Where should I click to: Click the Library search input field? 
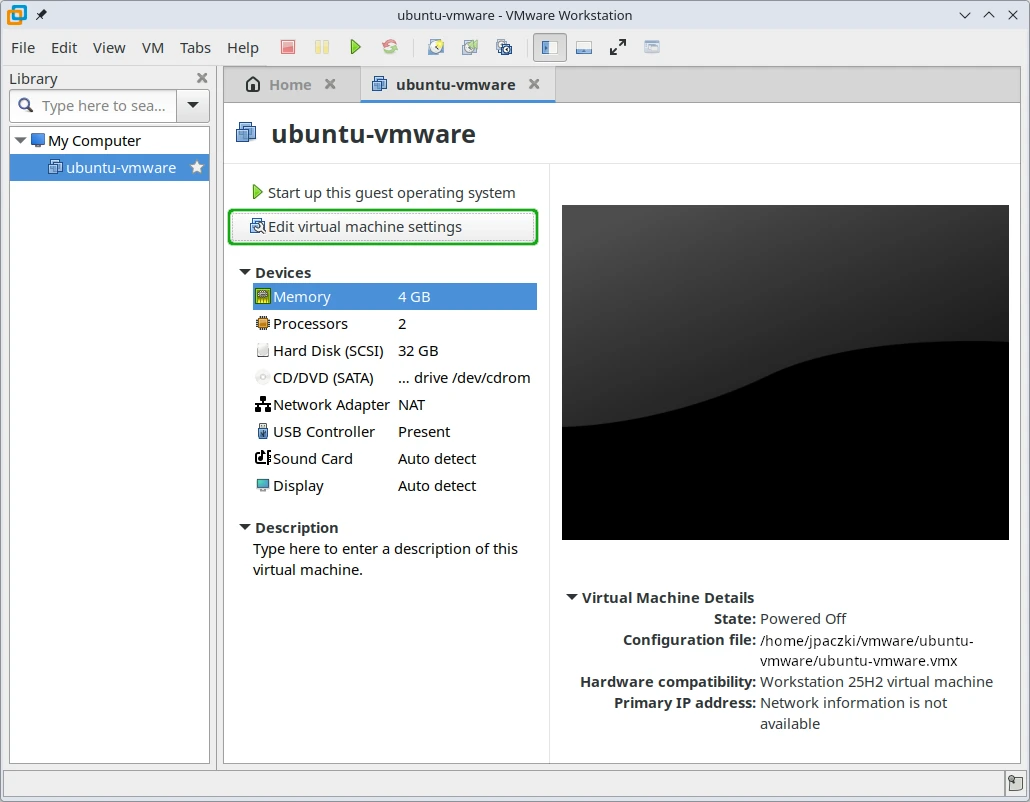point(103,106)
